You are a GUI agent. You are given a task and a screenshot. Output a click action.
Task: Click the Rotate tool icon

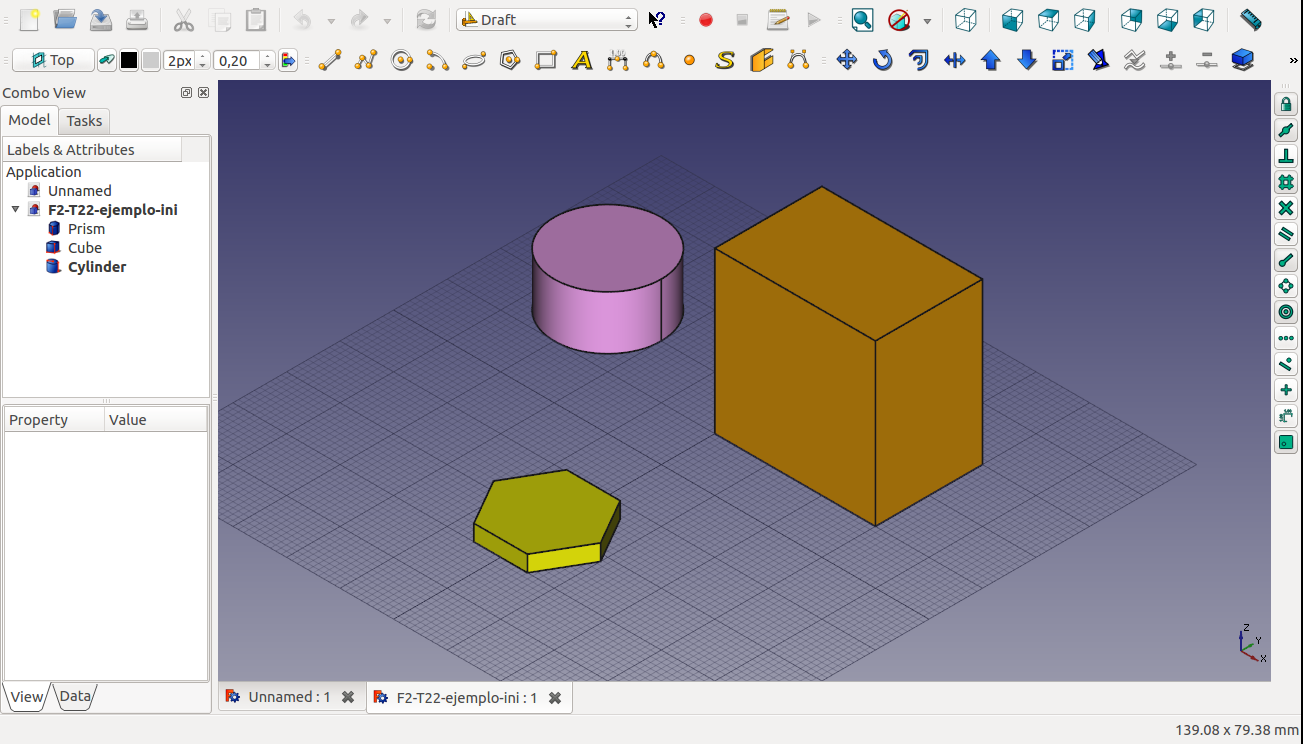(882, 61)
